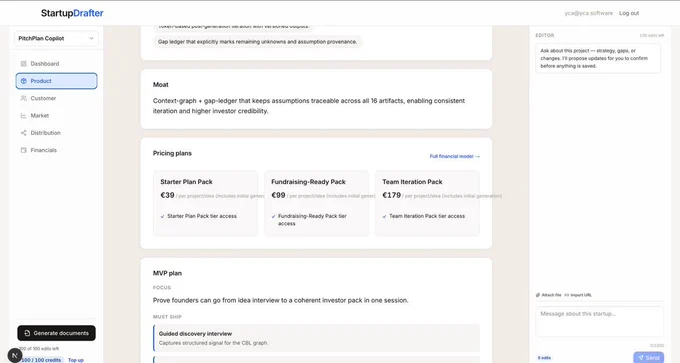Click the €99 price text
680x363 pixels.
point(278,195)
